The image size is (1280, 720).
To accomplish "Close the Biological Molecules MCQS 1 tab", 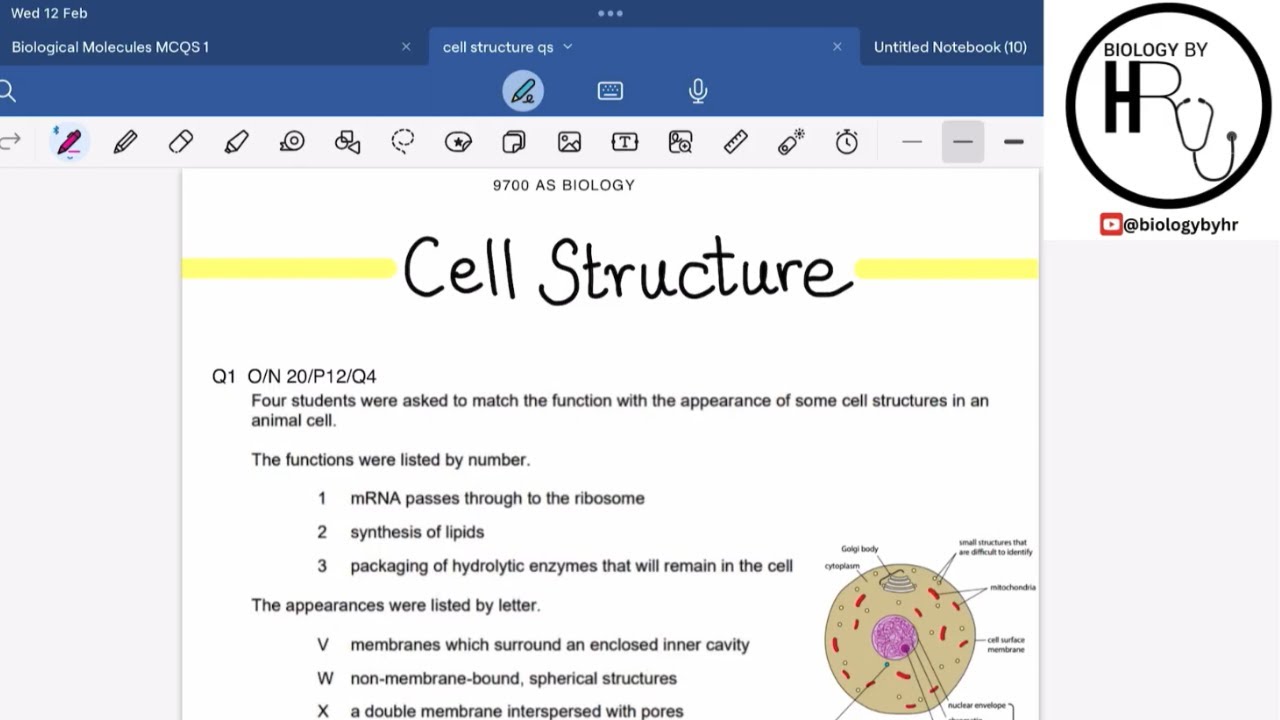I will point(406,47).
